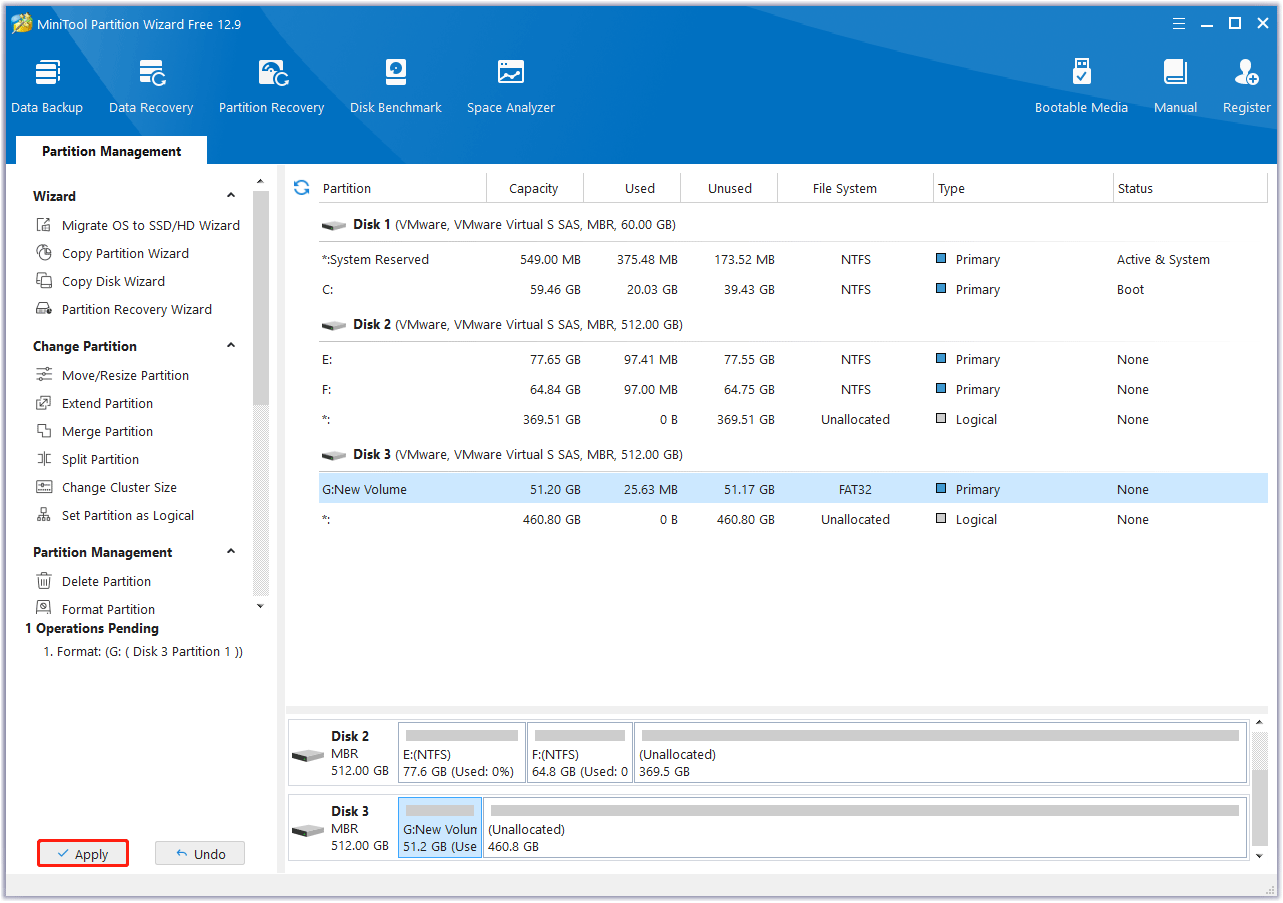Sort by the Unused column header
The height and width of the screenshot is (903, 1283).
point(730,188)
